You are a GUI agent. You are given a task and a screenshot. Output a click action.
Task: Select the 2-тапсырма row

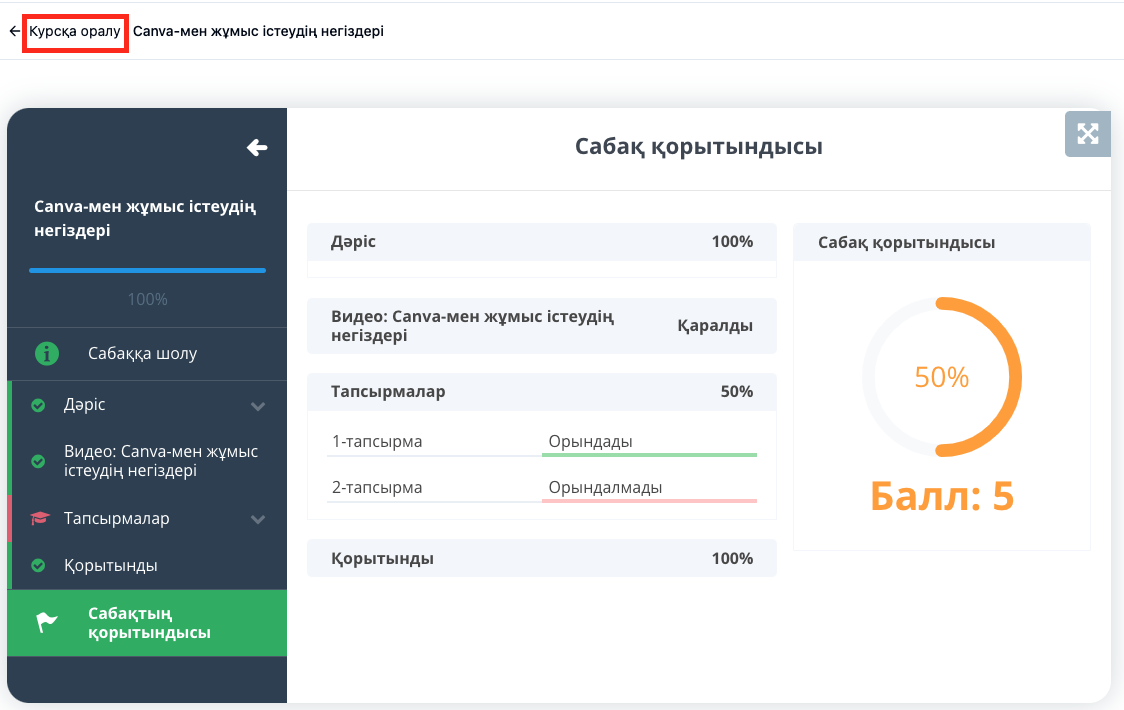coord(542,488)
